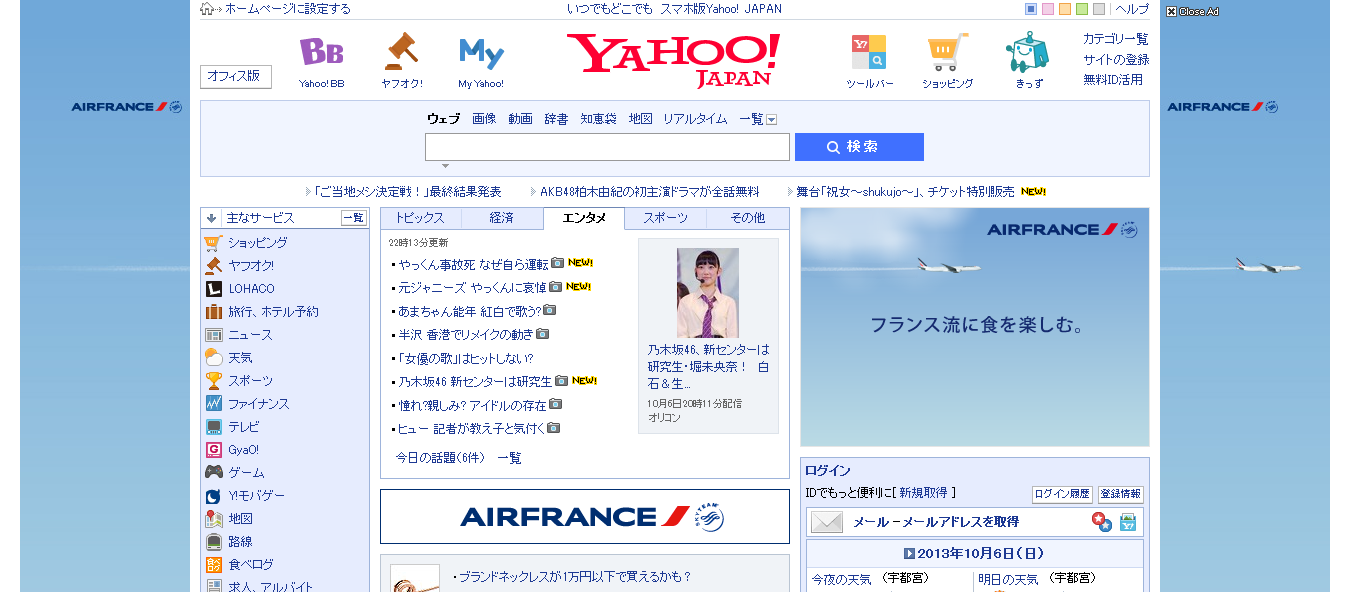Click the magnifier in the 検索 button
This screenshot has height=592, width=1349.
(x=833, y=147)
